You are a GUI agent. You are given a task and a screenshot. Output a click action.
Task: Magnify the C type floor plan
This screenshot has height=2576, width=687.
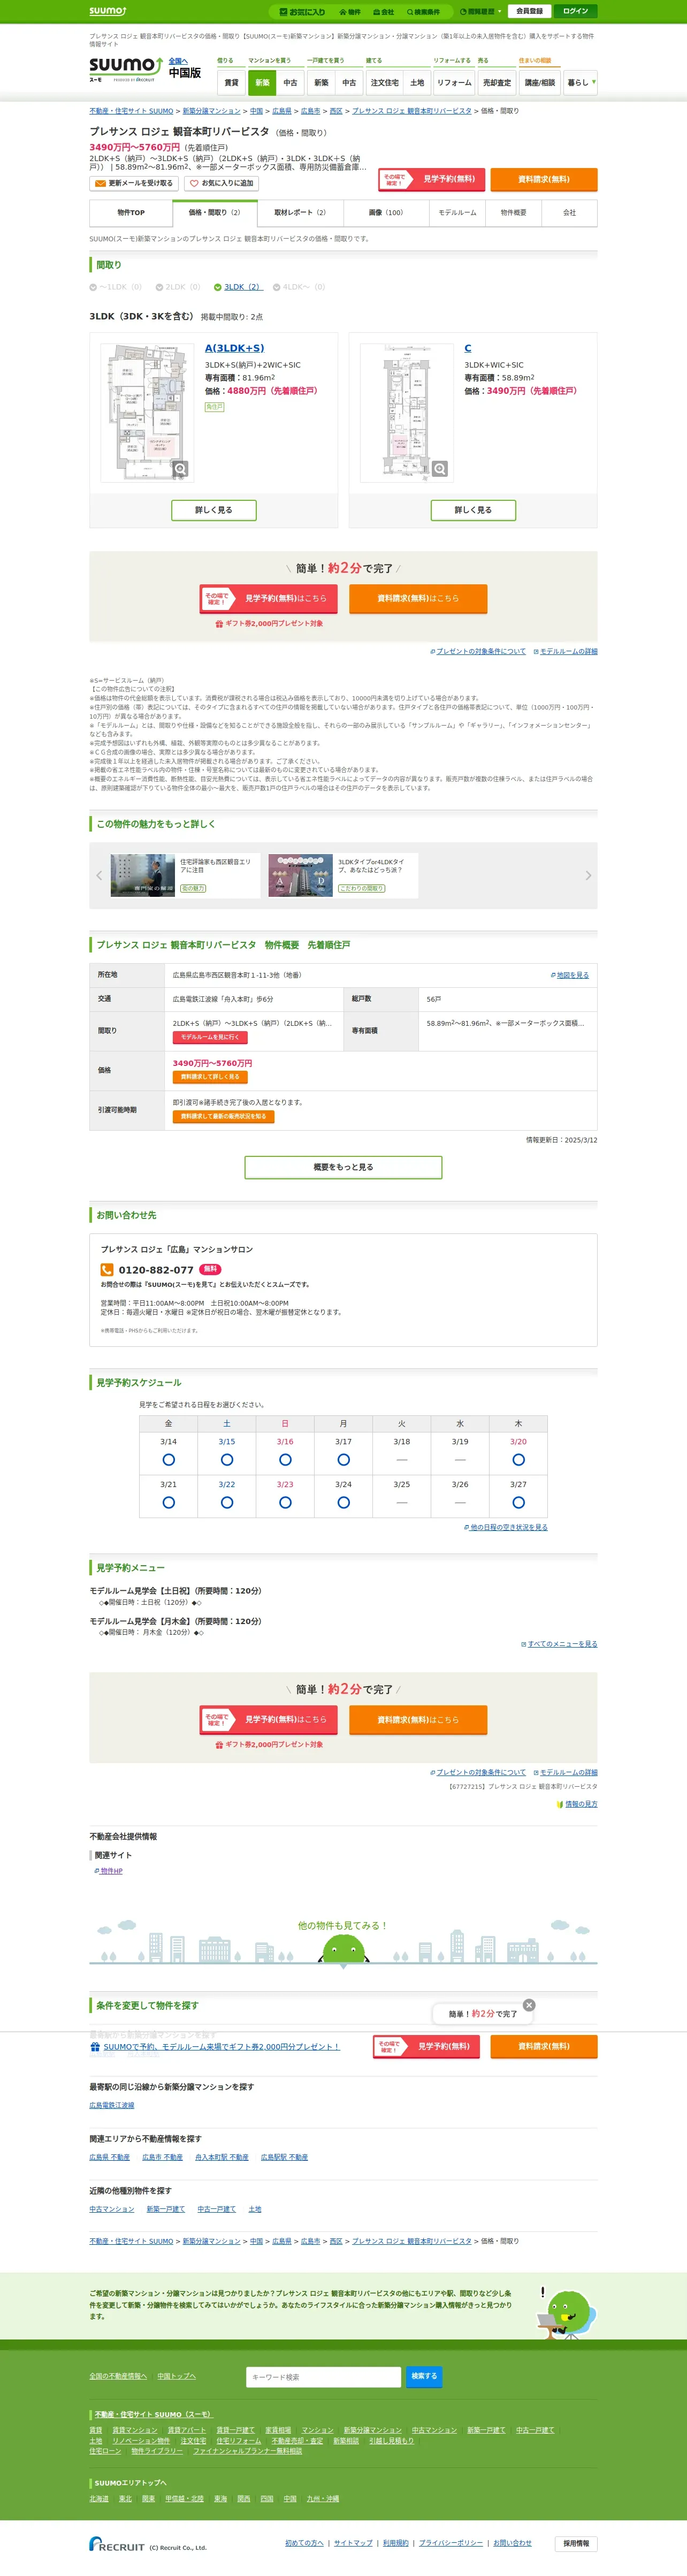[439, 469]
